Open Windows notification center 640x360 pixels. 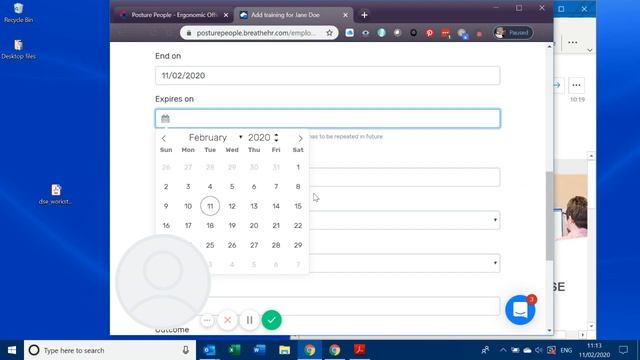[623, 350]
